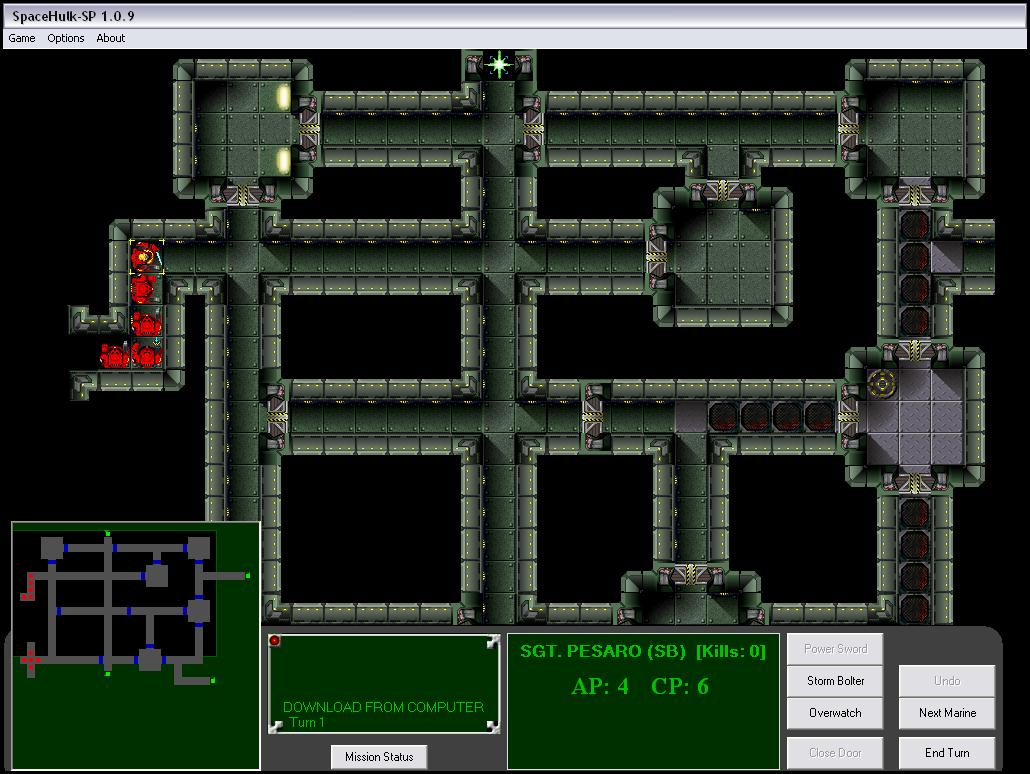Set the marine to Overwatch
The height and width of the screenshot is (774, 1030).
coord(835,713)
